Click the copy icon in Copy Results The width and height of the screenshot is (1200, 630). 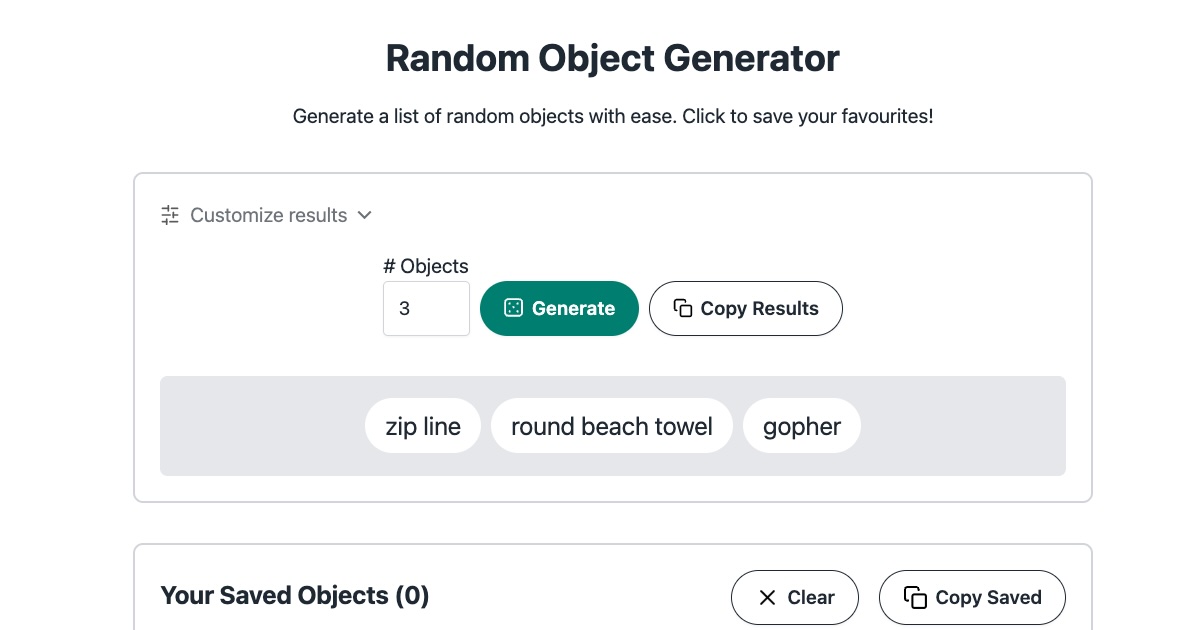click(x=683, y=308)
